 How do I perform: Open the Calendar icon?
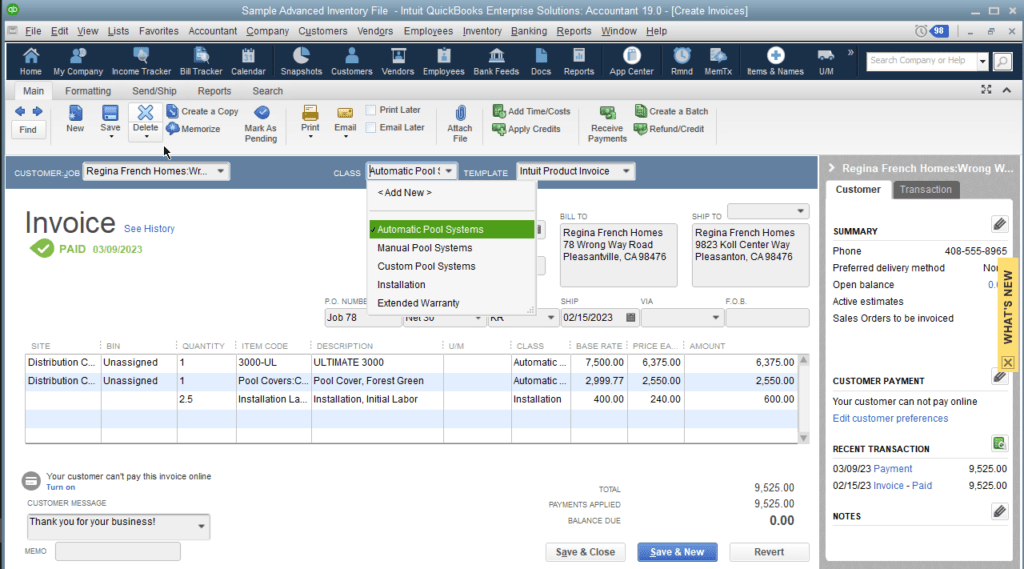(x=248, y=61)
